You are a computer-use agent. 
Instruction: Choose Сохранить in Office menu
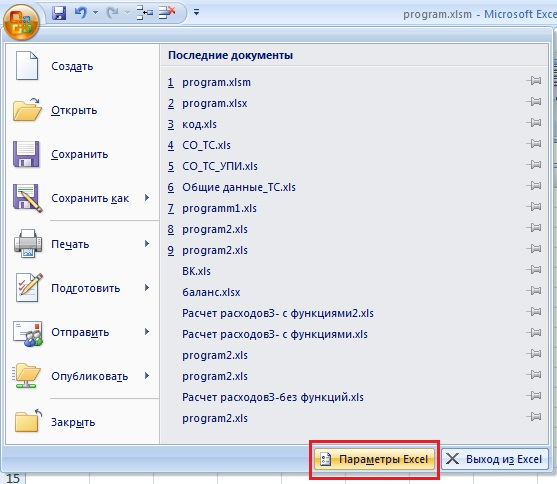point(82,154)
